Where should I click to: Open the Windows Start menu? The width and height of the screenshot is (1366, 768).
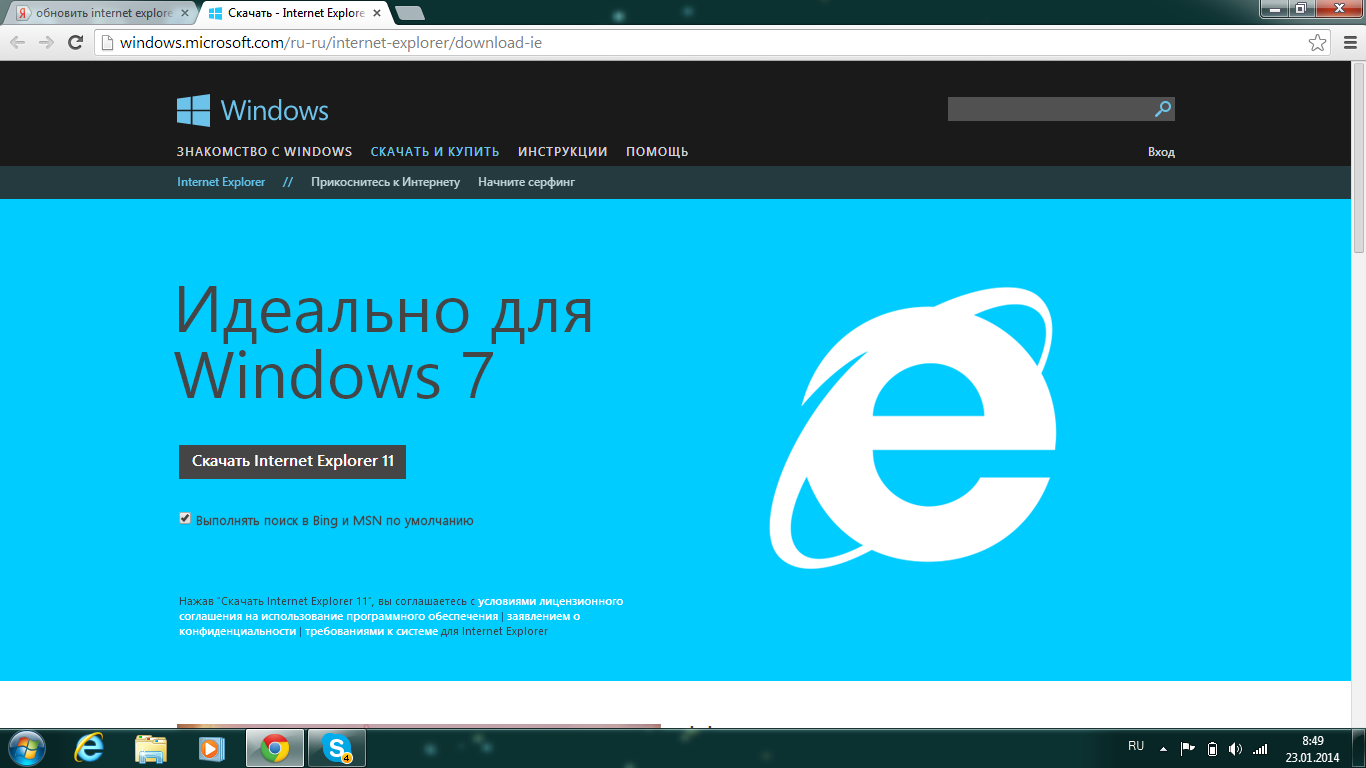click(26, 748)
